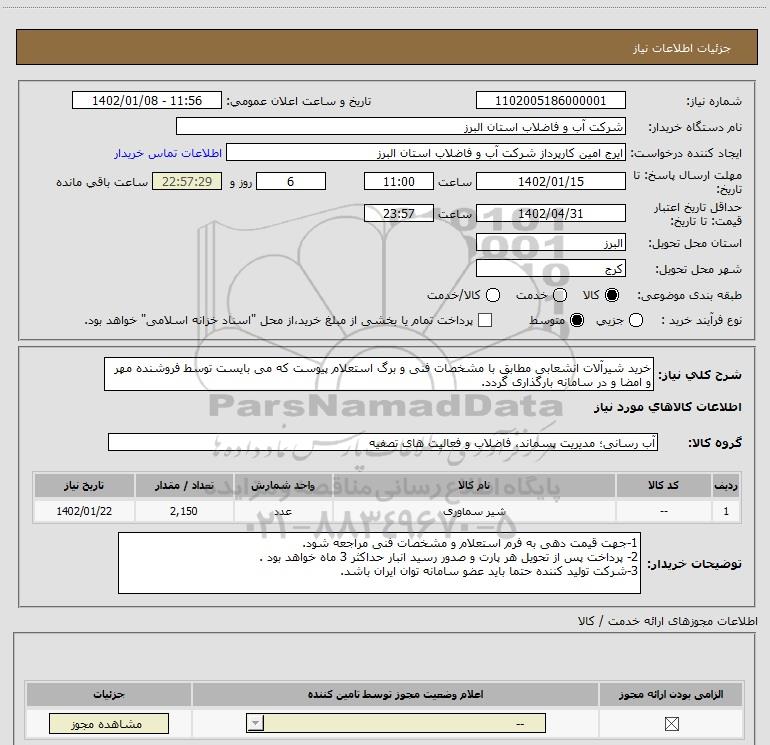This screenshot has height=745, width=770.
Task: Open the اطلاعات تماس خریدار link
Action: [x=168, y=153]
